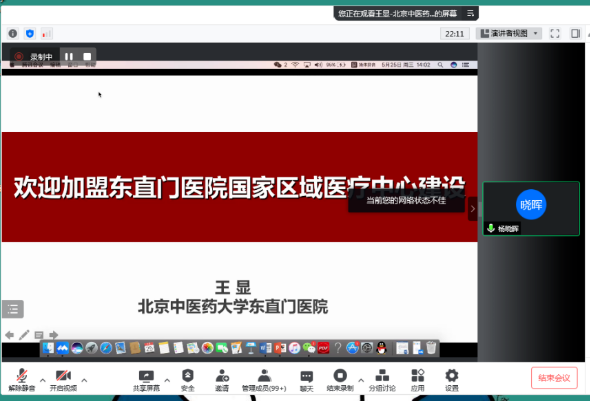This screenshot has width=590, height=402.
Task: Open the 共享屏幕 share screen icon
Action: pyautogui.click(x=146, y=380)
